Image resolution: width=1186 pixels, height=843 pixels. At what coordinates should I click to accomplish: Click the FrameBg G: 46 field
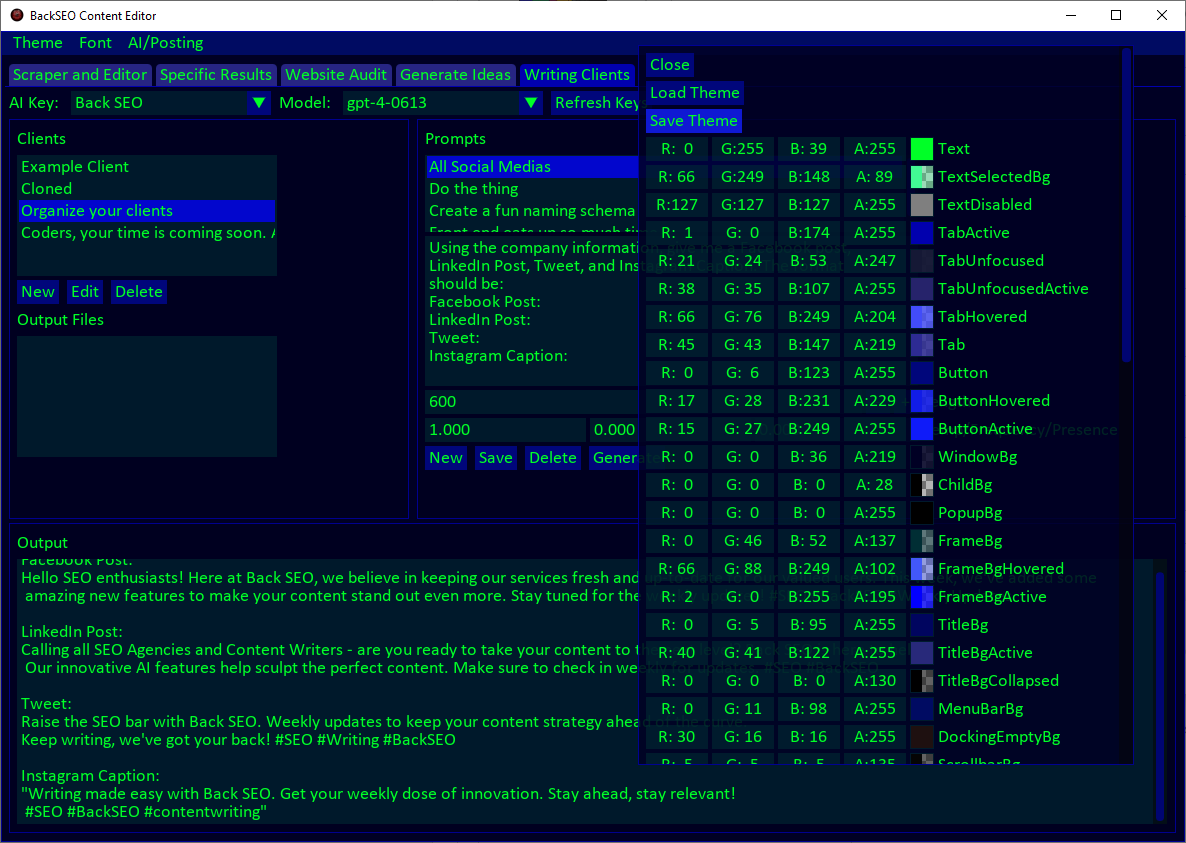[x=743, y=541]
